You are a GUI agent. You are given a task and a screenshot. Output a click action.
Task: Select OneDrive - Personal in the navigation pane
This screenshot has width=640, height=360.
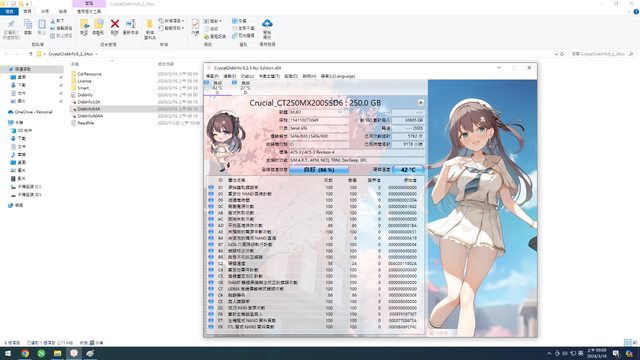pyautogui.click(x=33, y=112)
